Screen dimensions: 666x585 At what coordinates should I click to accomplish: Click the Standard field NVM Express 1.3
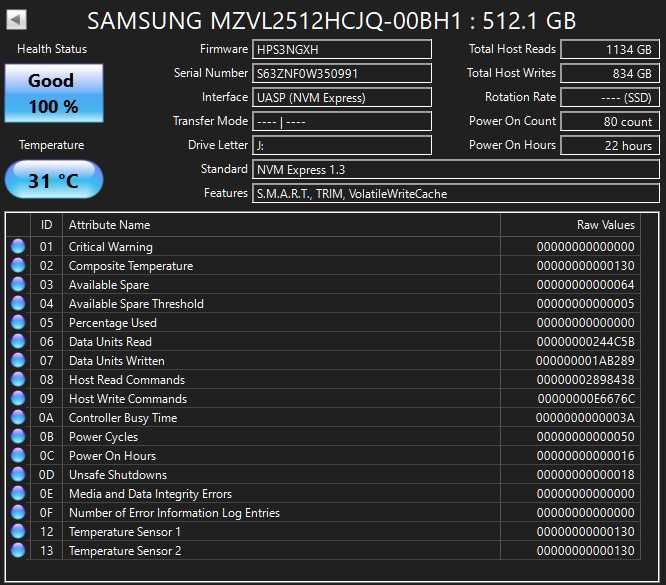(456, 170)
